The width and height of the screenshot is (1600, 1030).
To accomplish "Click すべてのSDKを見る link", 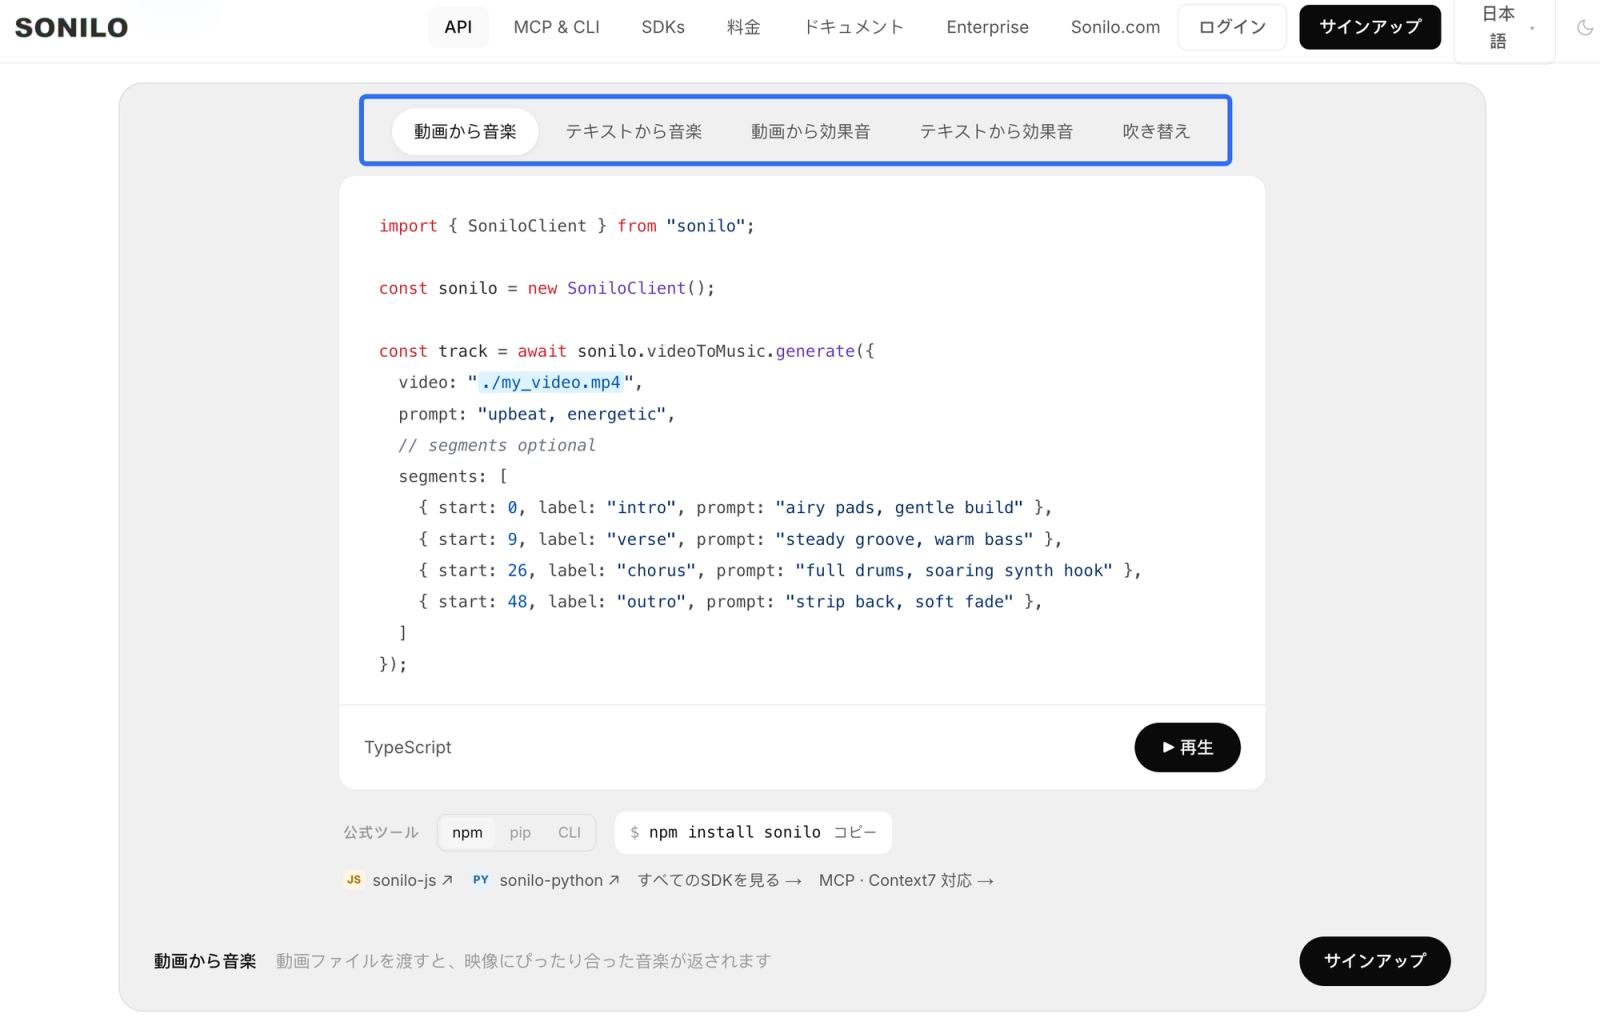I will [719, 881].
